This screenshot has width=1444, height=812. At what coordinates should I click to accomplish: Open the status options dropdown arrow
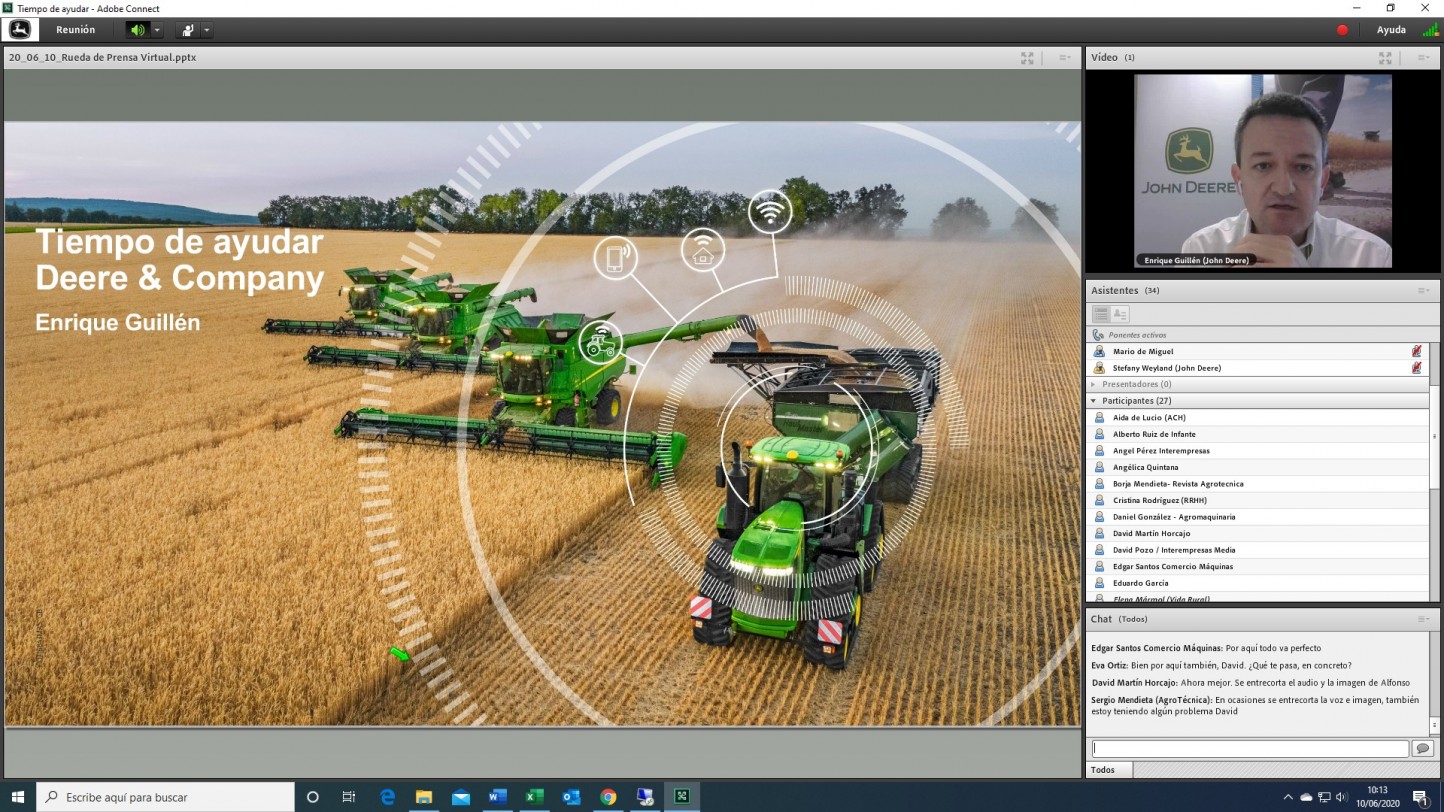pos(206,30)
